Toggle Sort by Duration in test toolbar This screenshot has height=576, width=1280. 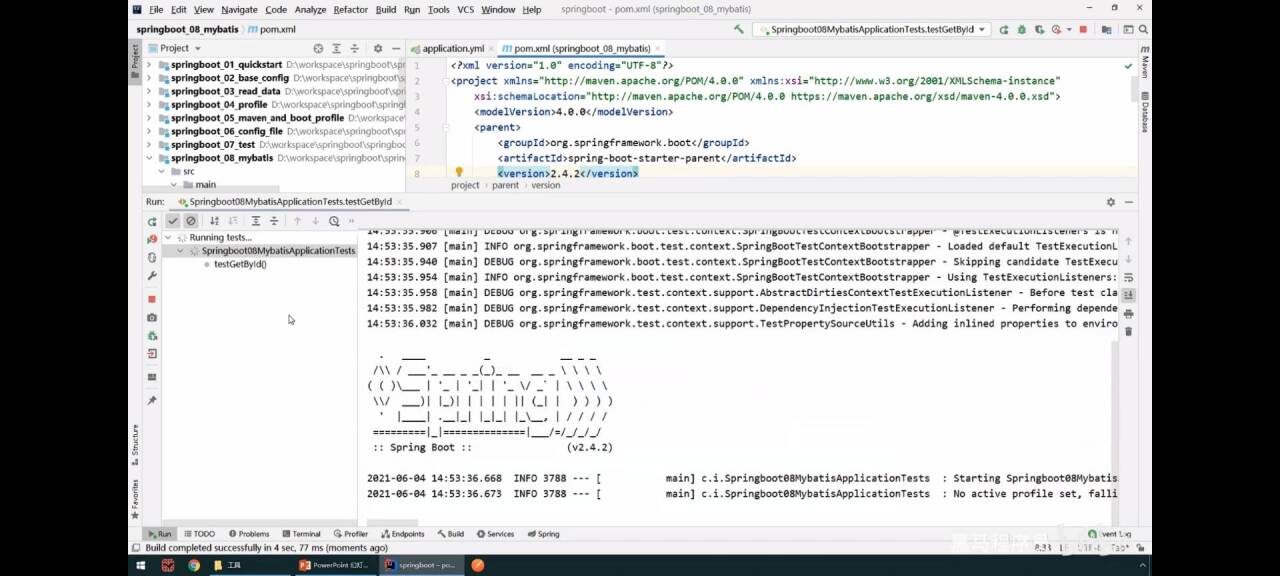[232, 221]
